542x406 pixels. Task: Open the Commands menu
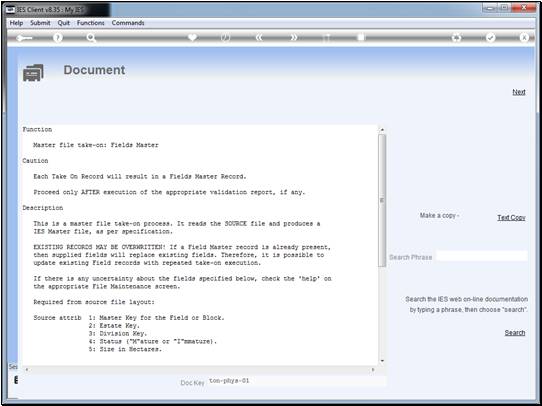(128, 23)
